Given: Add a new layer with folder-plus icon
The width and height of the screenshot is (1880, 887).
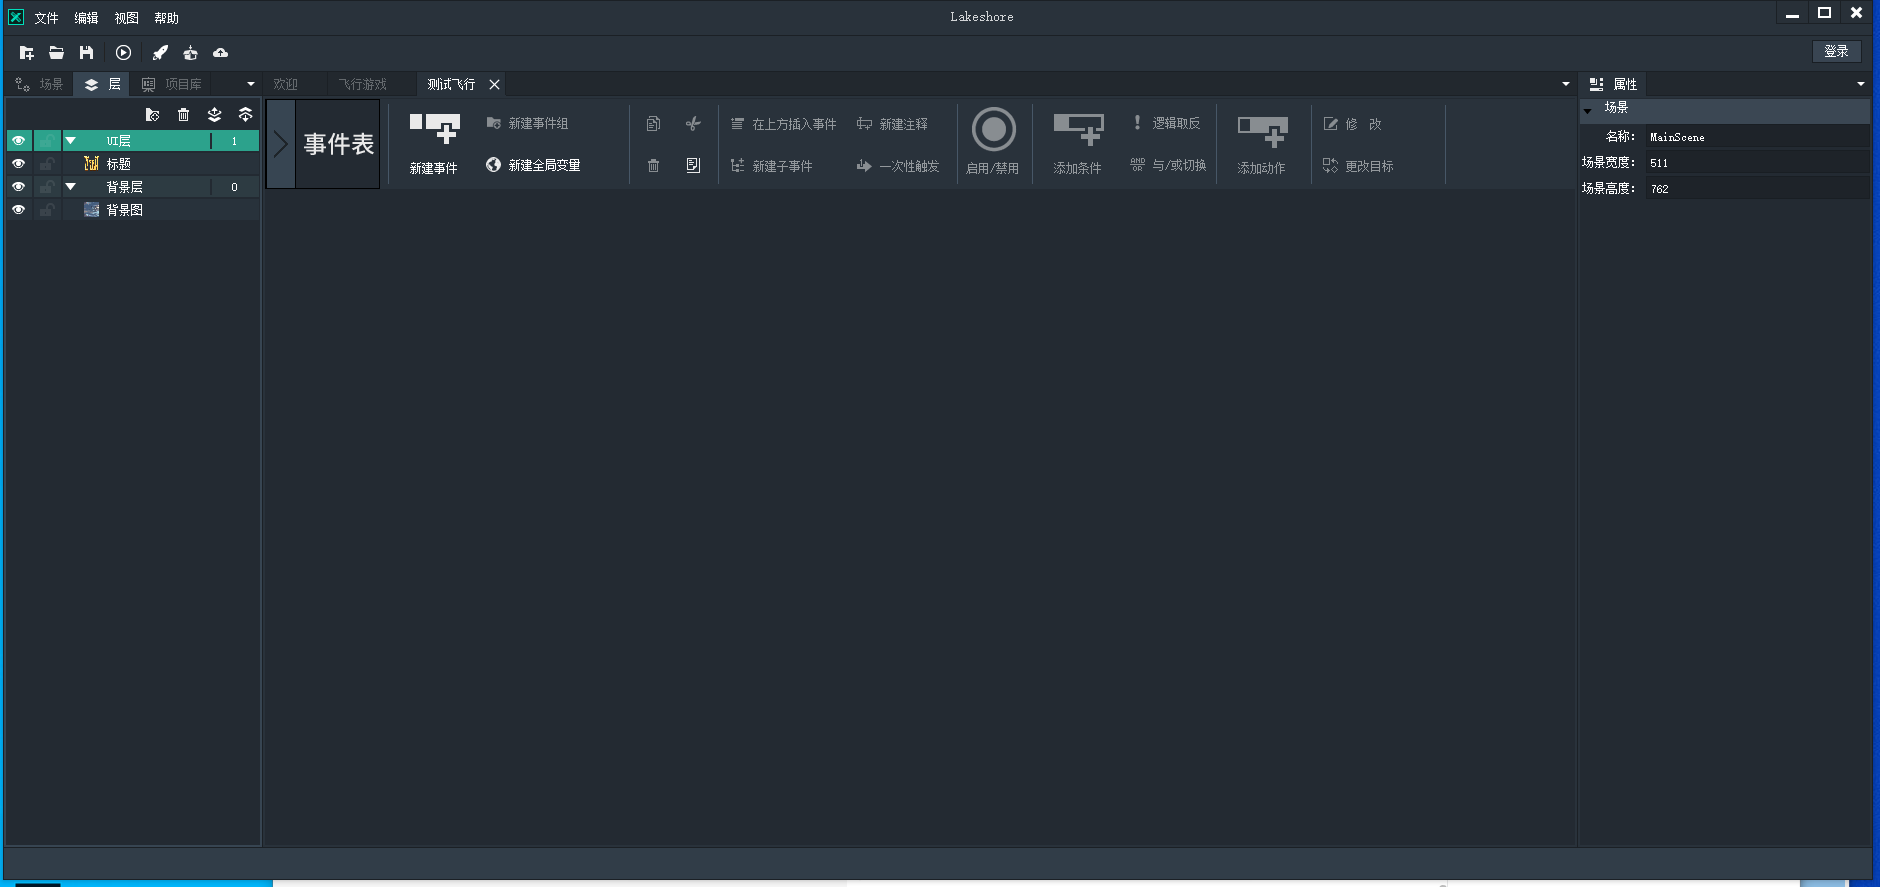Looking at the screenshot, I should pos(152,115).
